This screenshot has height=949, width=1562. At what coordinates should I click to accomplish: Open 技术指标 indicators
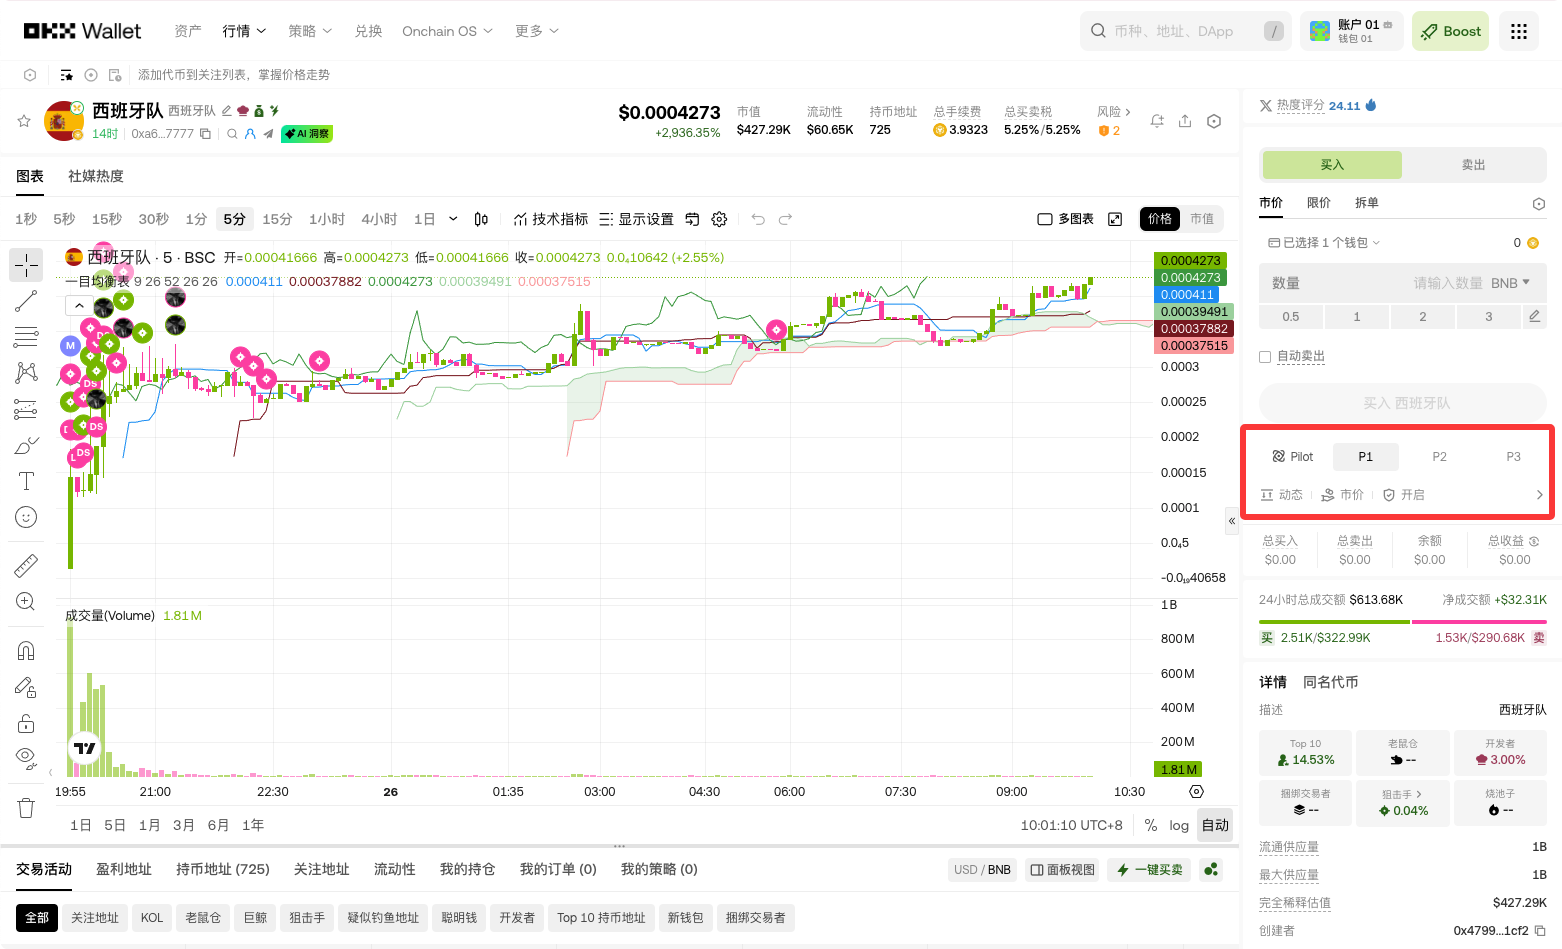click(551, 219)
